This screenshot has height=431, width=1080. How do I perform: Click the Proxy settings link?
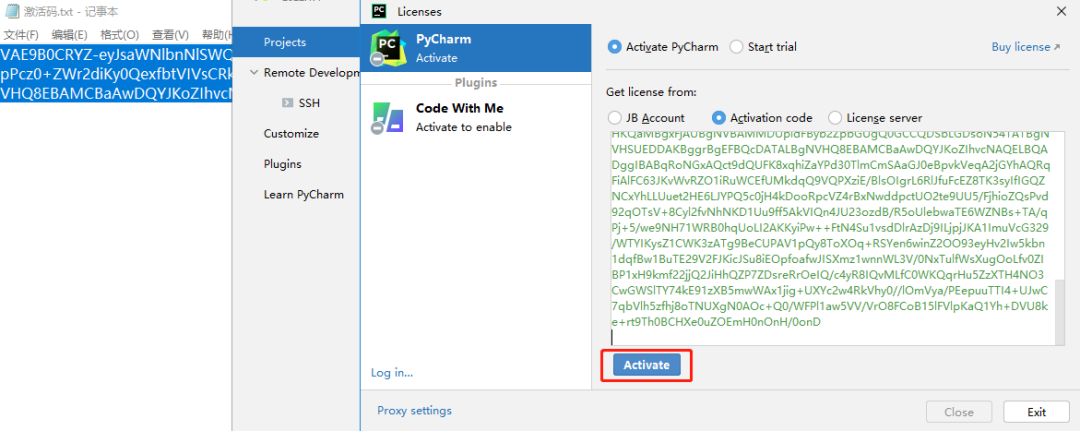[x=414, y=411]
